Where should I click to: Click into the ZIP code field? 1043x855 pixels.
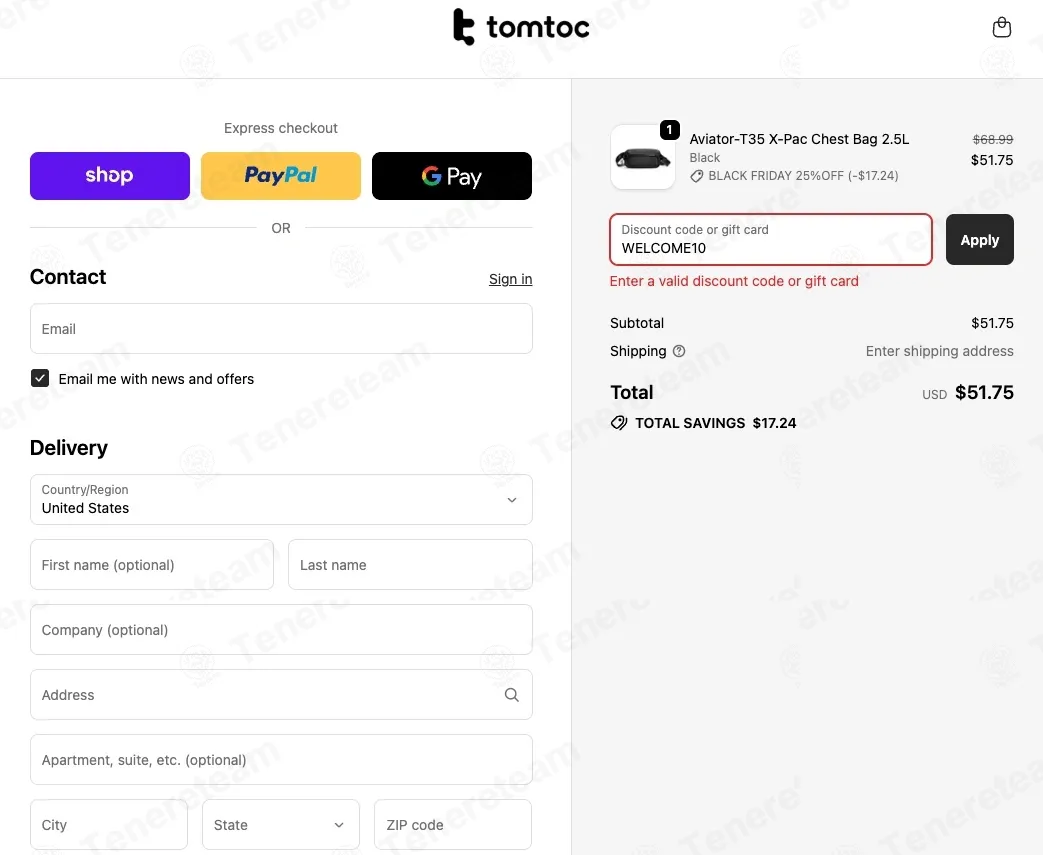453,825
